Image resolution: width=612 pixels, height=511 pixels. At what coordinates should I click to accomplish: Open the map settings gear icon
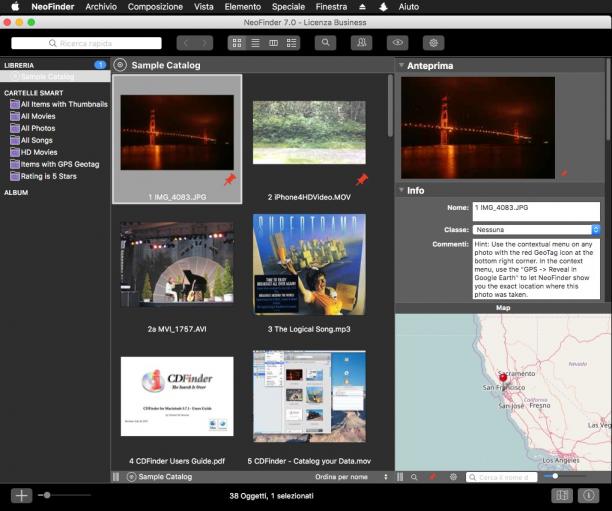click(453, 477)
